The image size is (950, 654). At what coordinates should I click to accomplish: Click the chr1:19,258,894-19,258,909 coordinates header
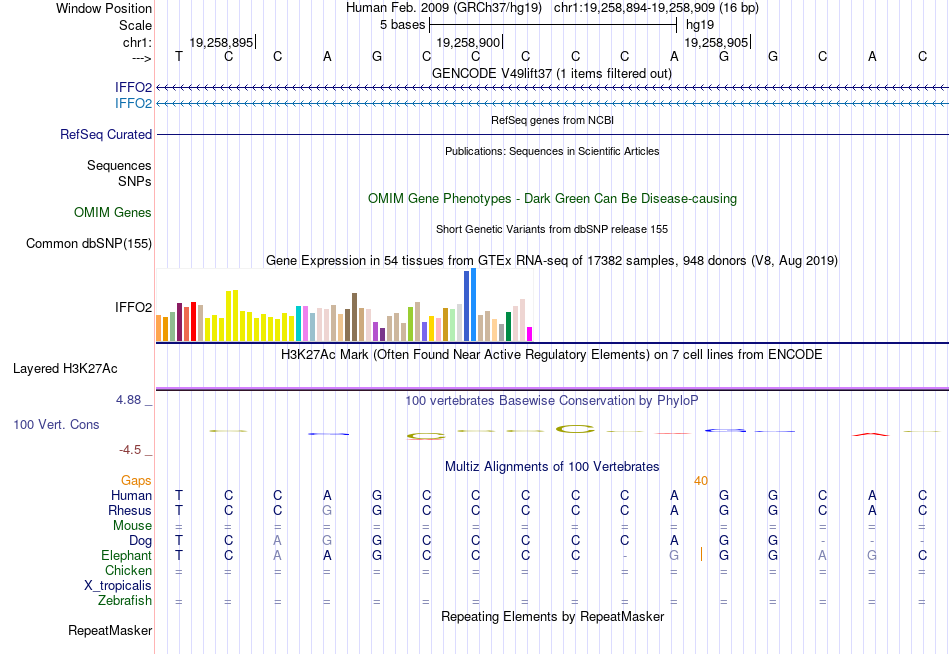point(656,8)
